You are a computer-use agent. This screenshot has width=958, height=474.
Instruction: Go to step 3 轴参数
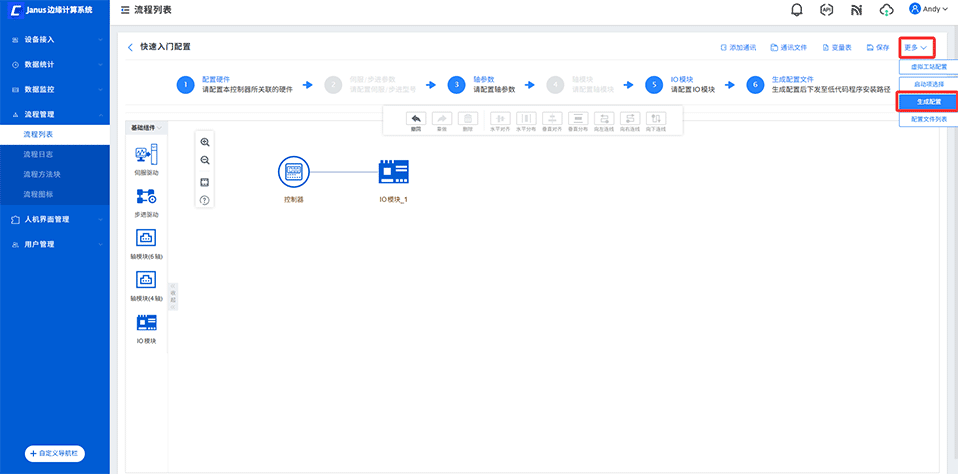click(x=456, y=85)
